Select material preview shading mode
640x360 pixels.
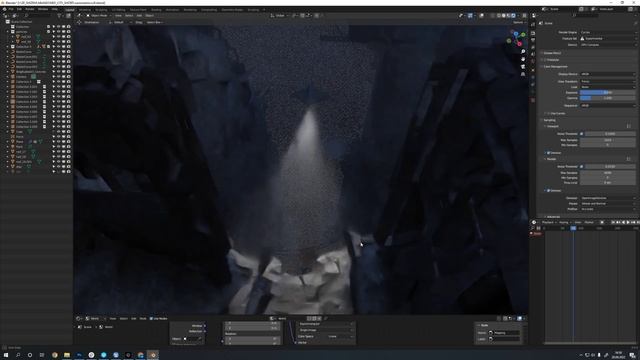pos(509,16)
